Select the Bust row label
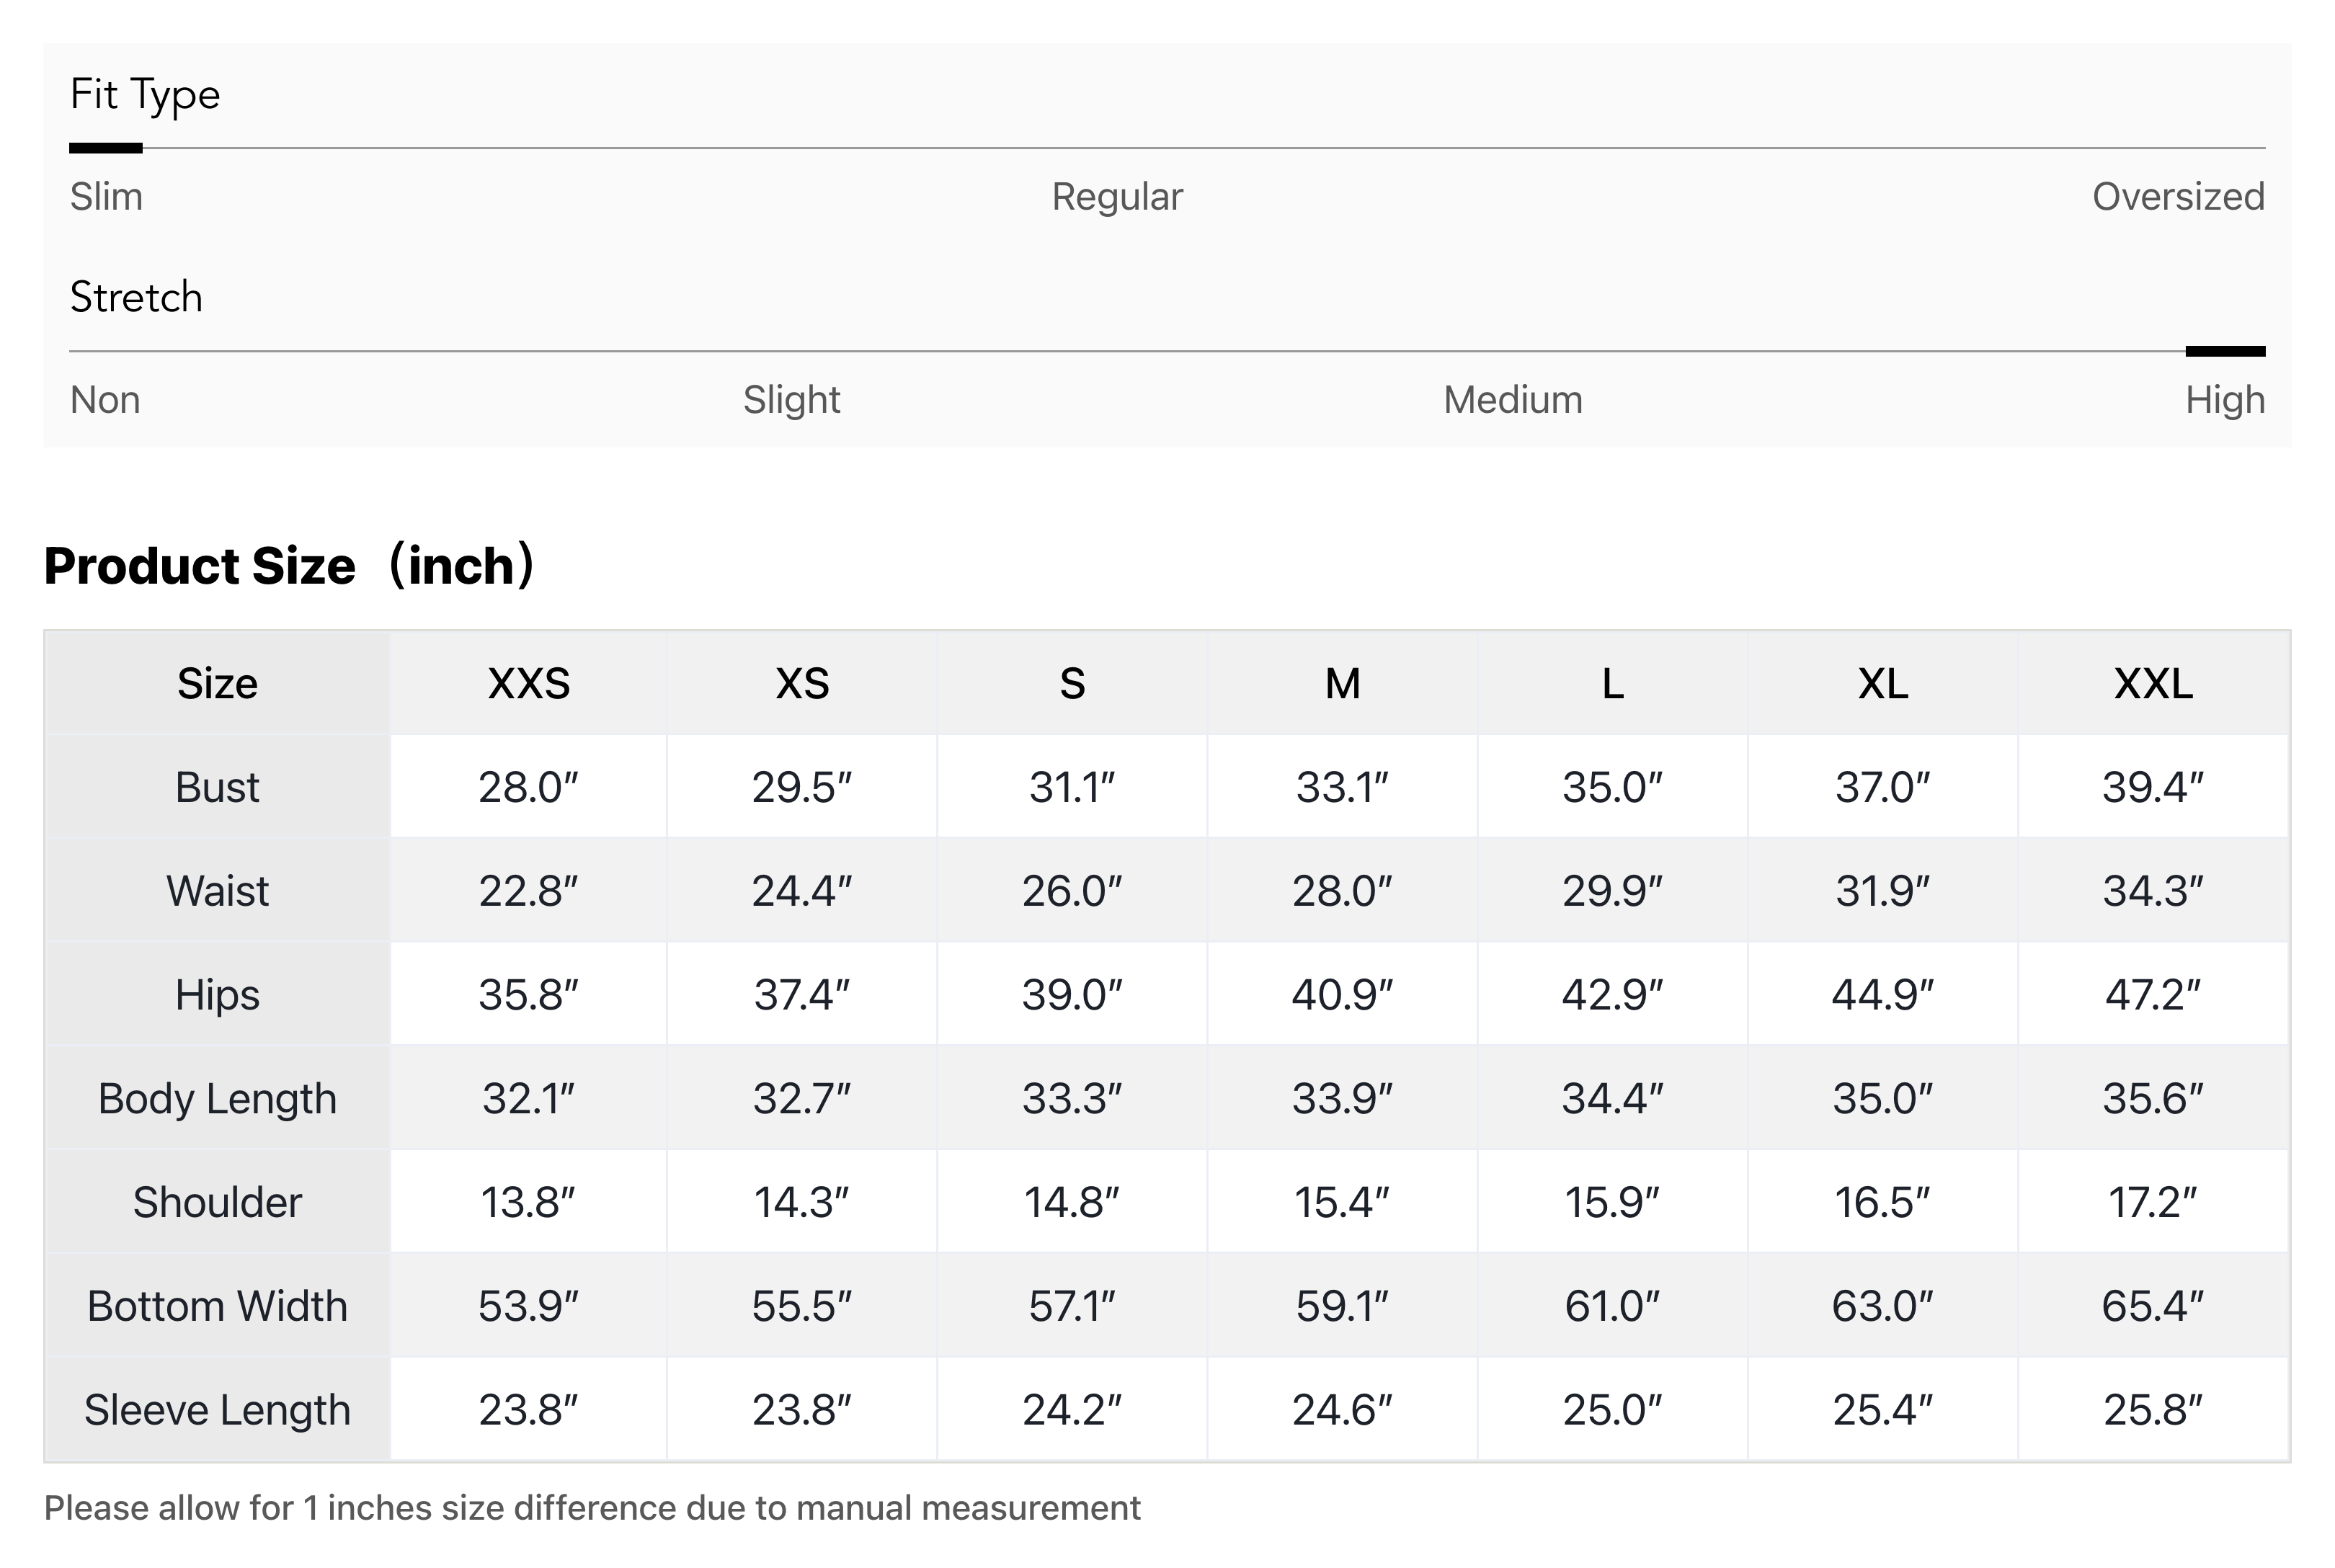2335x1568 pixels. click(217, 787)
